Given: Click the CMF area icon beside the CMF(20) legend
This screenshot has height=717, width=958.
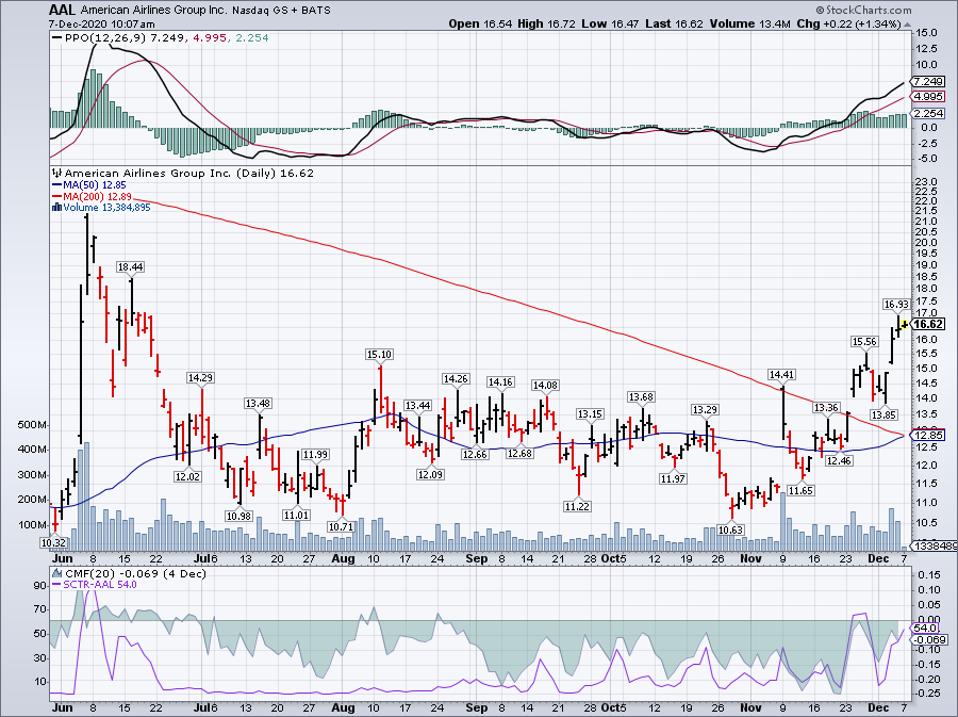Looking at the screenshot, I should (57, 573).
